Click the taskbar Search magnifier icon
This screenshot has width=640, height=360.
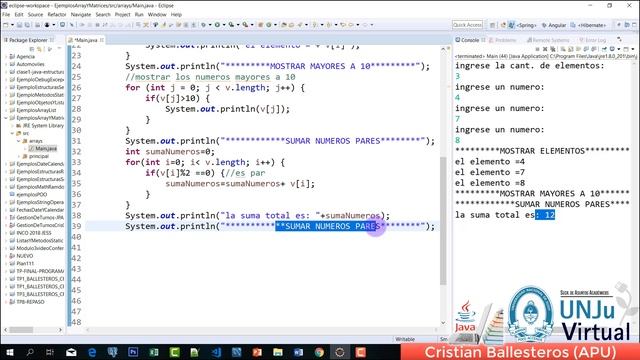coord(30,352)
